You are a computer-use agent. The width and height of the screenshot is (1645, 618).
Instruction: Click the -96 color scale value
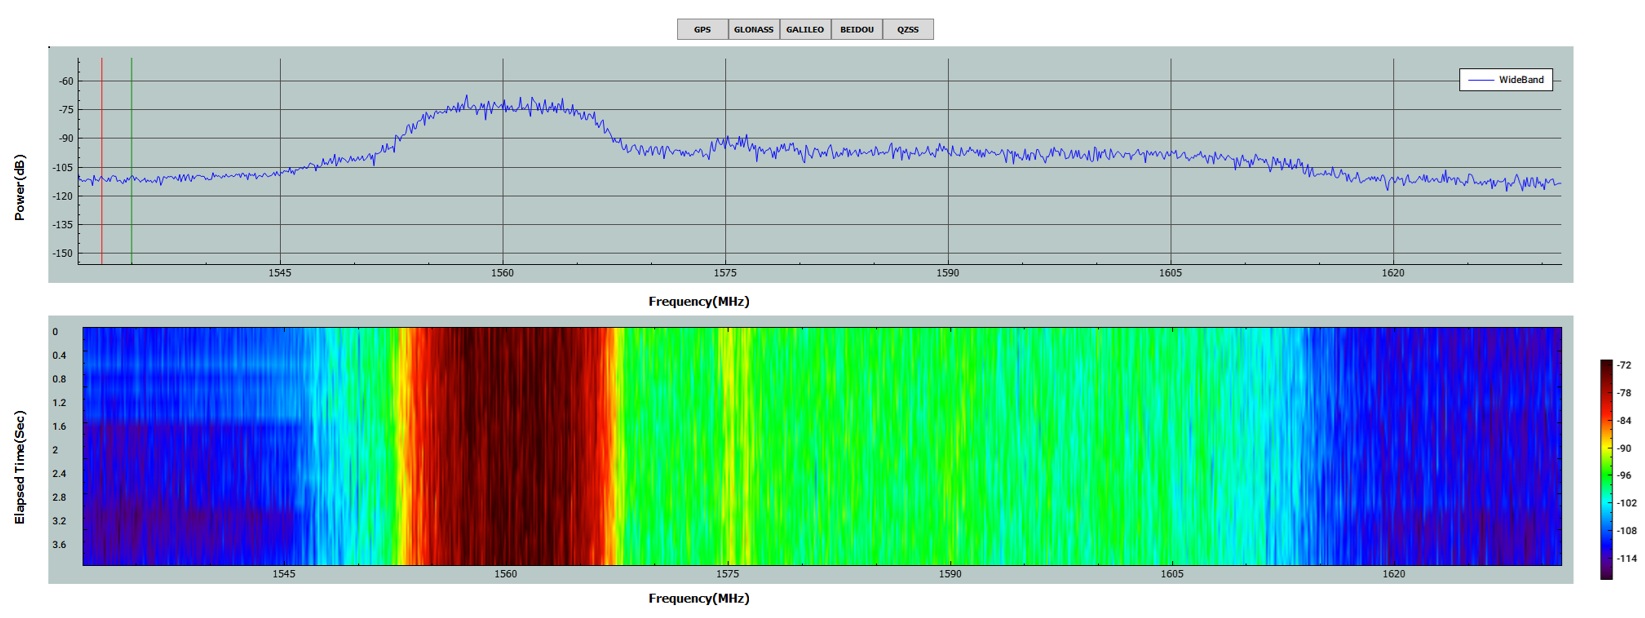(x=1625, y=476)
